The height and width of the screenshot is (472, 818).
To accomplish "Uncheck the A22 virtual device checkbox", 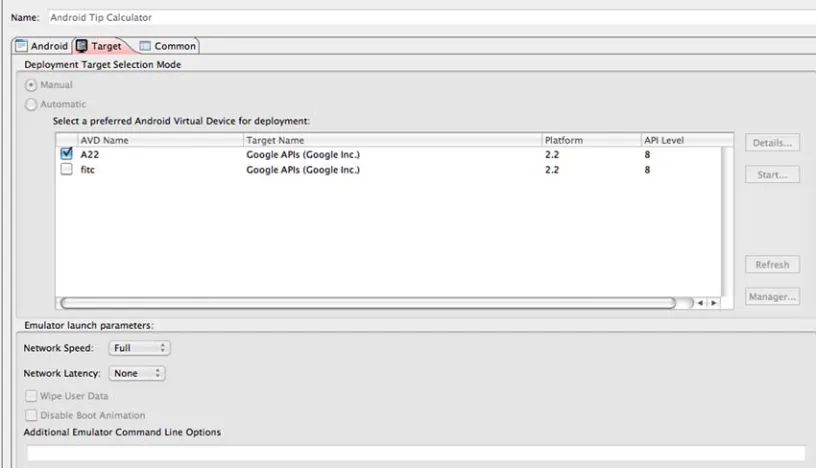I will click(x=66, y=154).
